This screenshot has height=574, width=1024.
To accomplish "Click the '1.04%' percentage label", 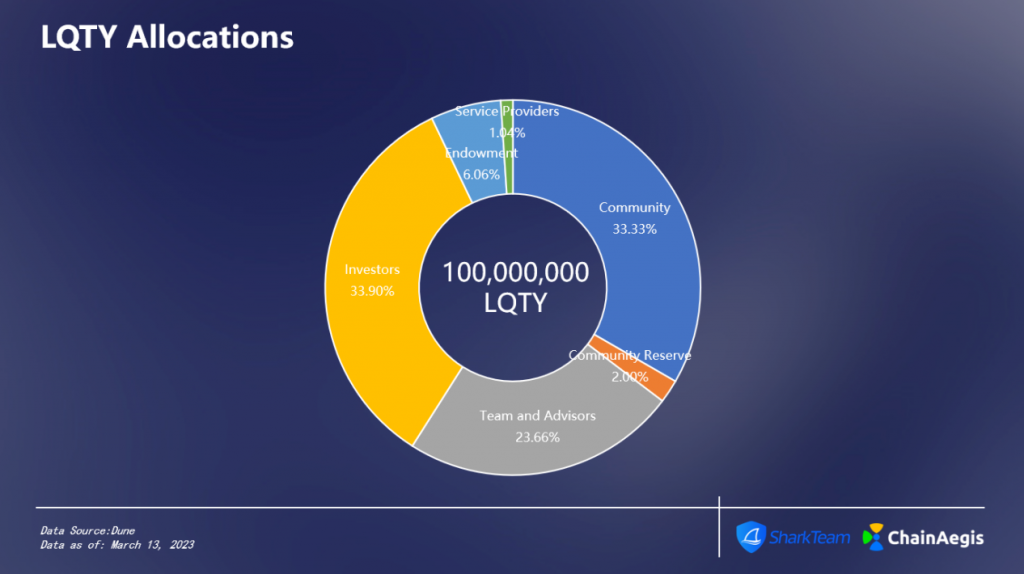I will pos(507,133).
